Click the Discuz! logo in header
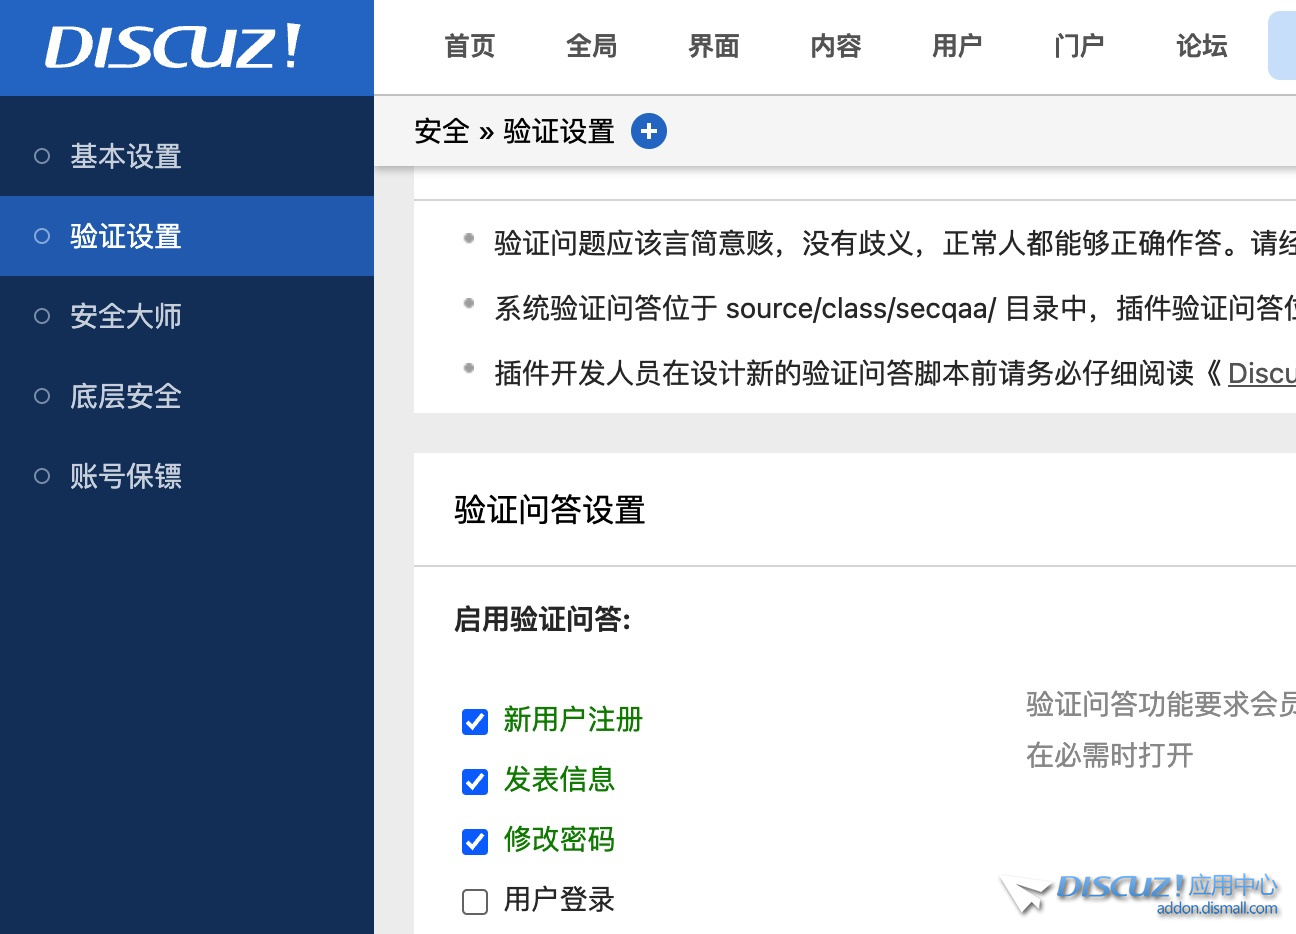The height and width of the screenshot is (934, 1296). [173, 47]
